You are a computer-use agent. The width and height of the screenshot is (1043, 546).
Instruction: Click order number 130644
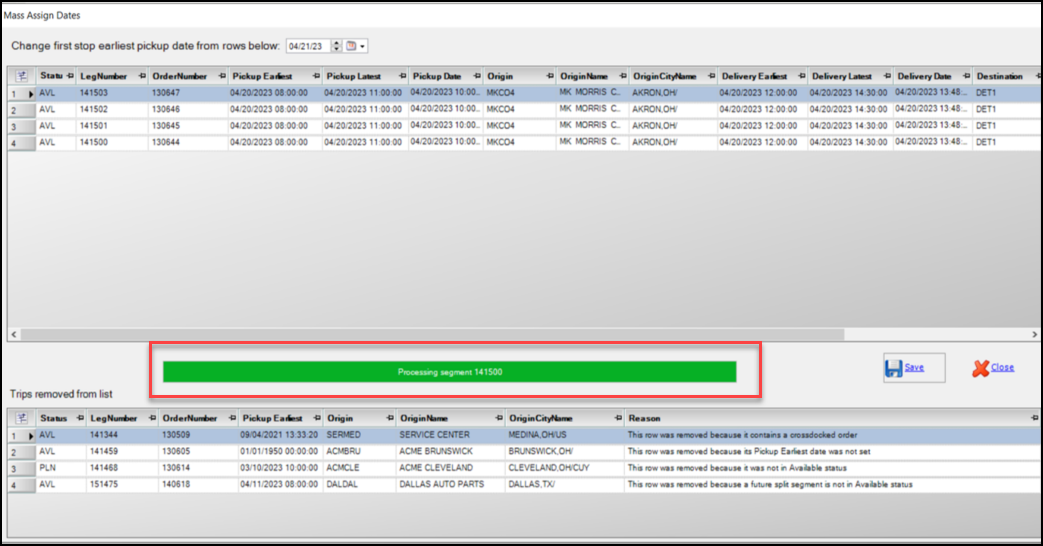point(188,142)
